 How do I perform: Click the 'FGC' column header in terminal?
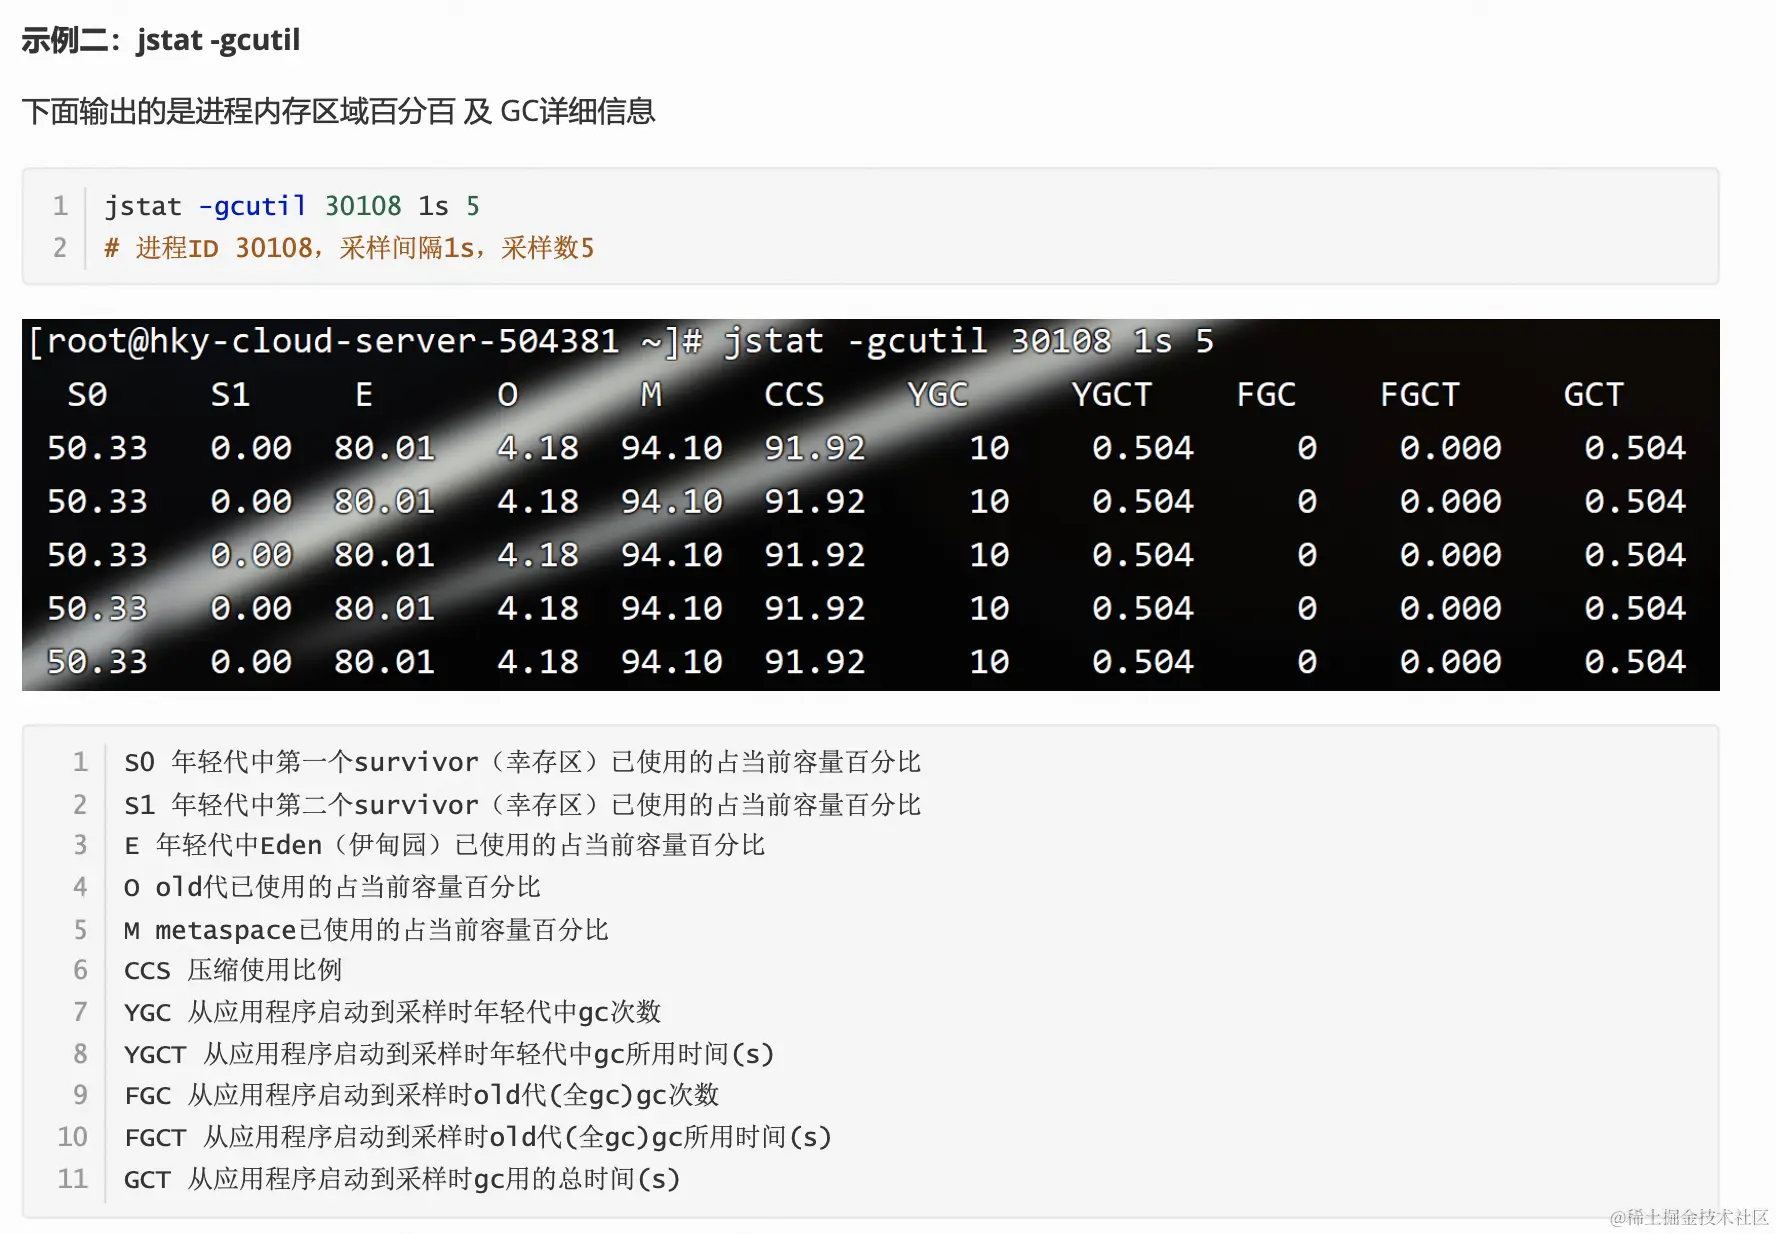tap(1266, 395)
